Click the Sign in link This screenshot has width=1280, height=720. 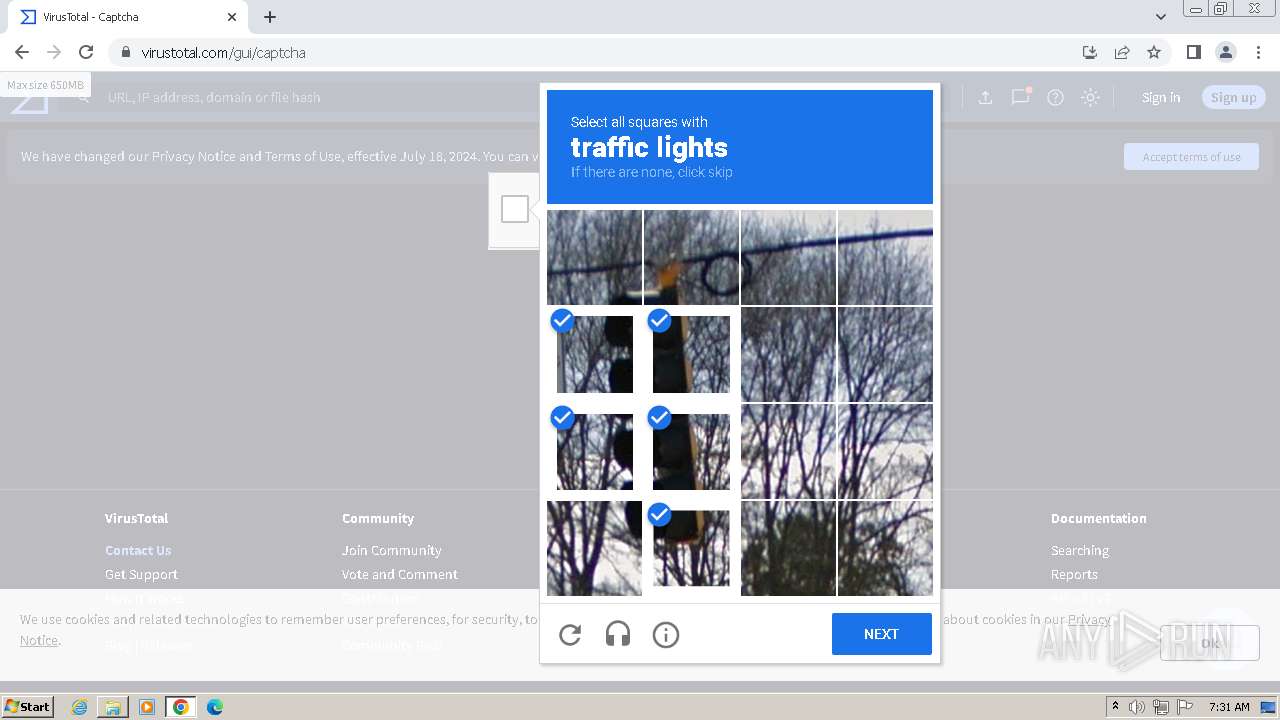pos(1161,97)
